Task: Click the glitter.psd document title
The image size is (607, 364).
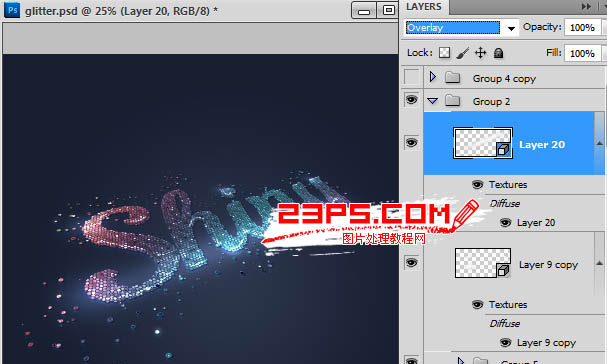Action: tap(121, 11)
